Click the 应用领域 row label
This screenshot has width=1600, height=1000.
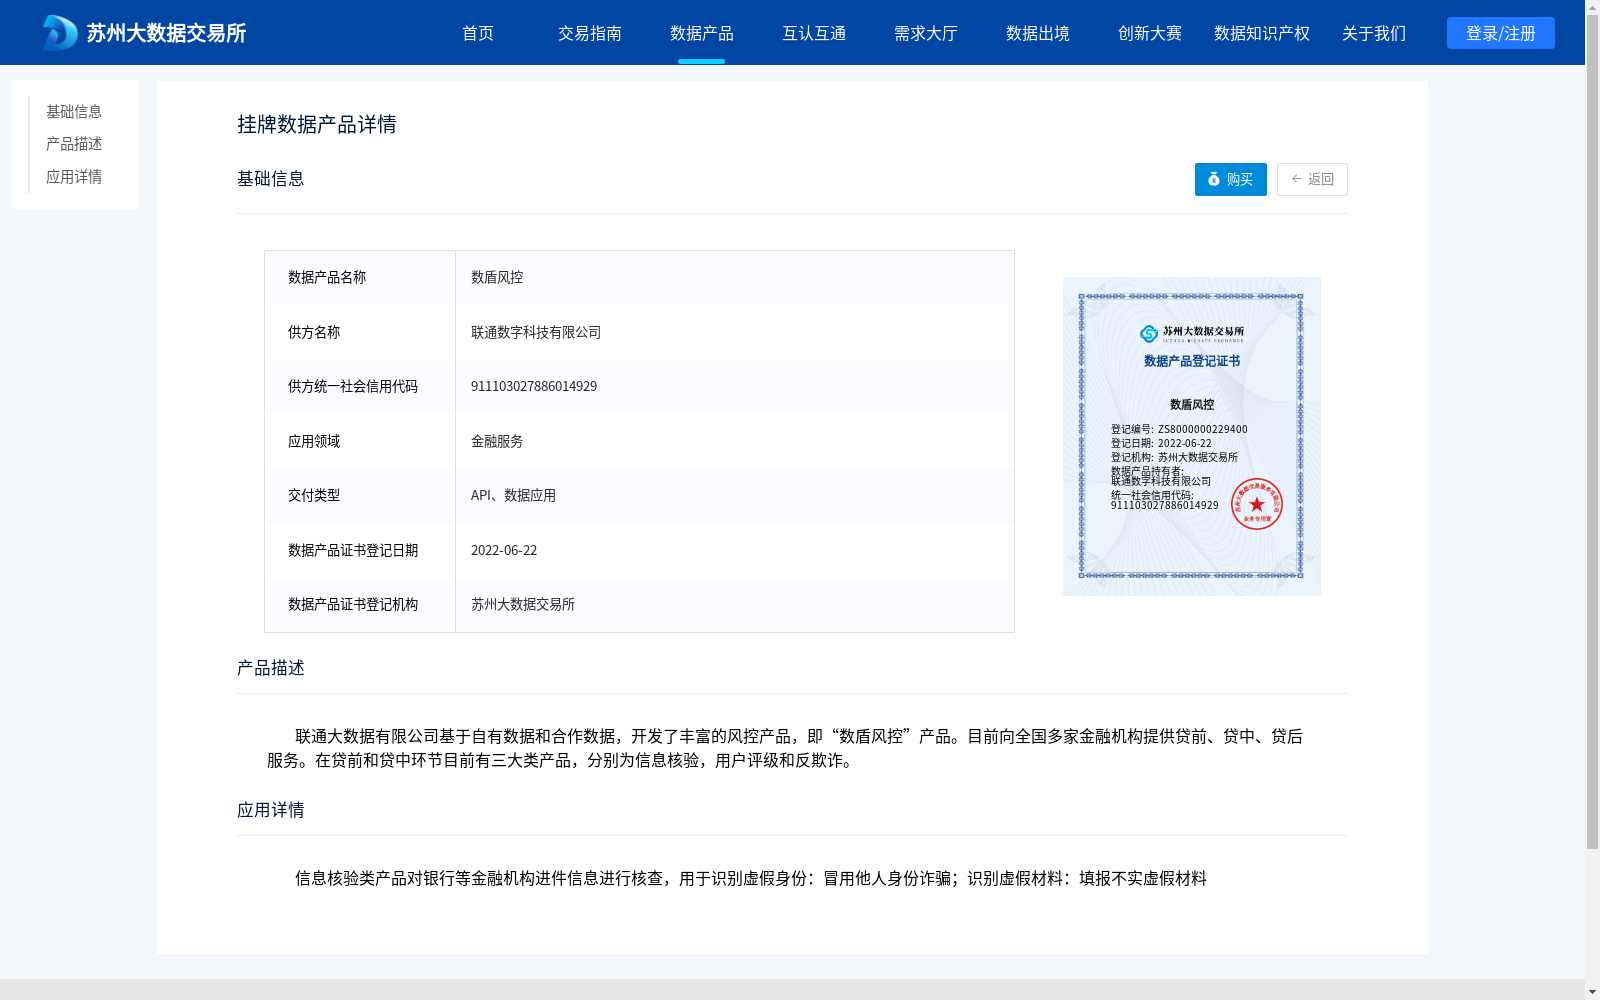click(x=314, y=441)
